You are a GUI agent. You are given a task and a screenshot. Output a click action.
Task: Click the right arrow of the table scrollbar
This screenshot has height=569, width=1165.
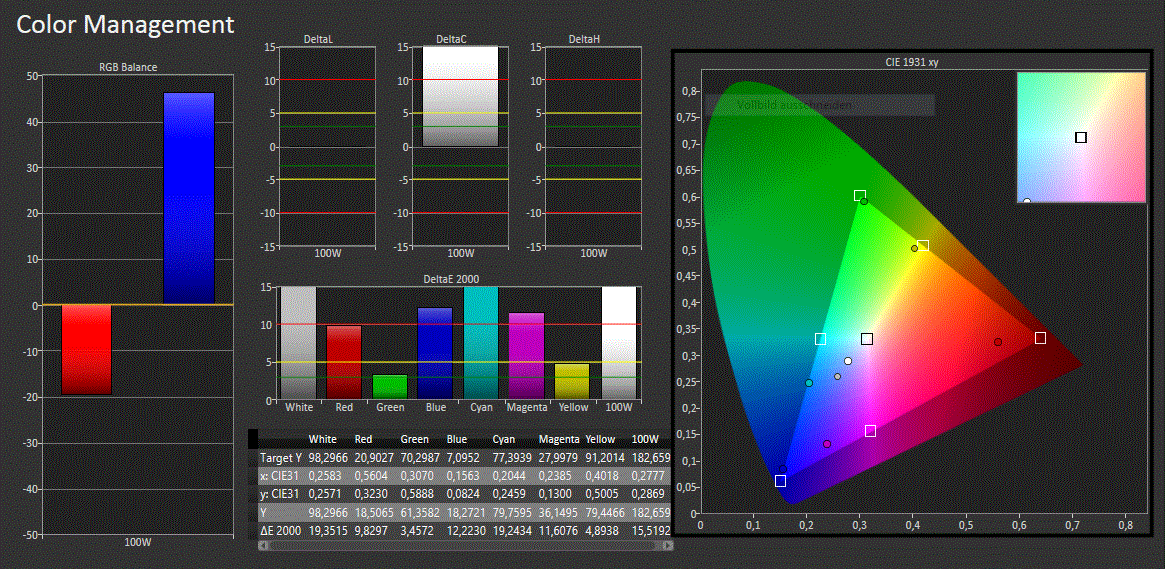pyautogui.click(x=669, y=545)
